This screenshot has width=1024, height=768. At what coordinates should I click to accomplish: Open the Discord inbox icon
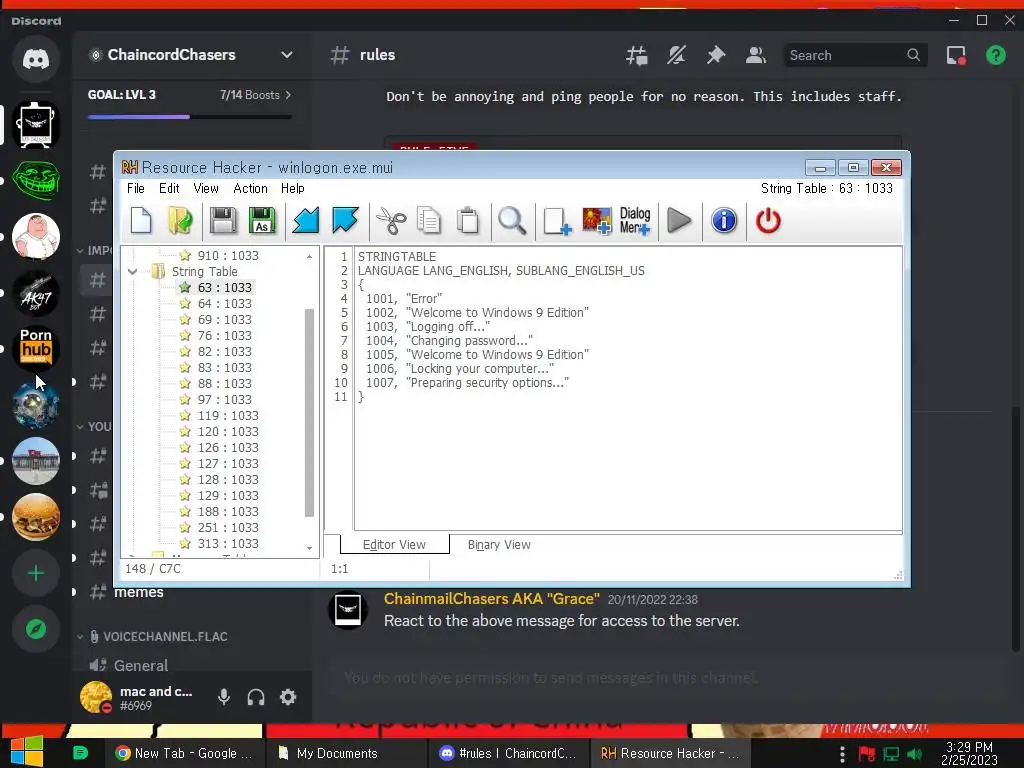956,56
